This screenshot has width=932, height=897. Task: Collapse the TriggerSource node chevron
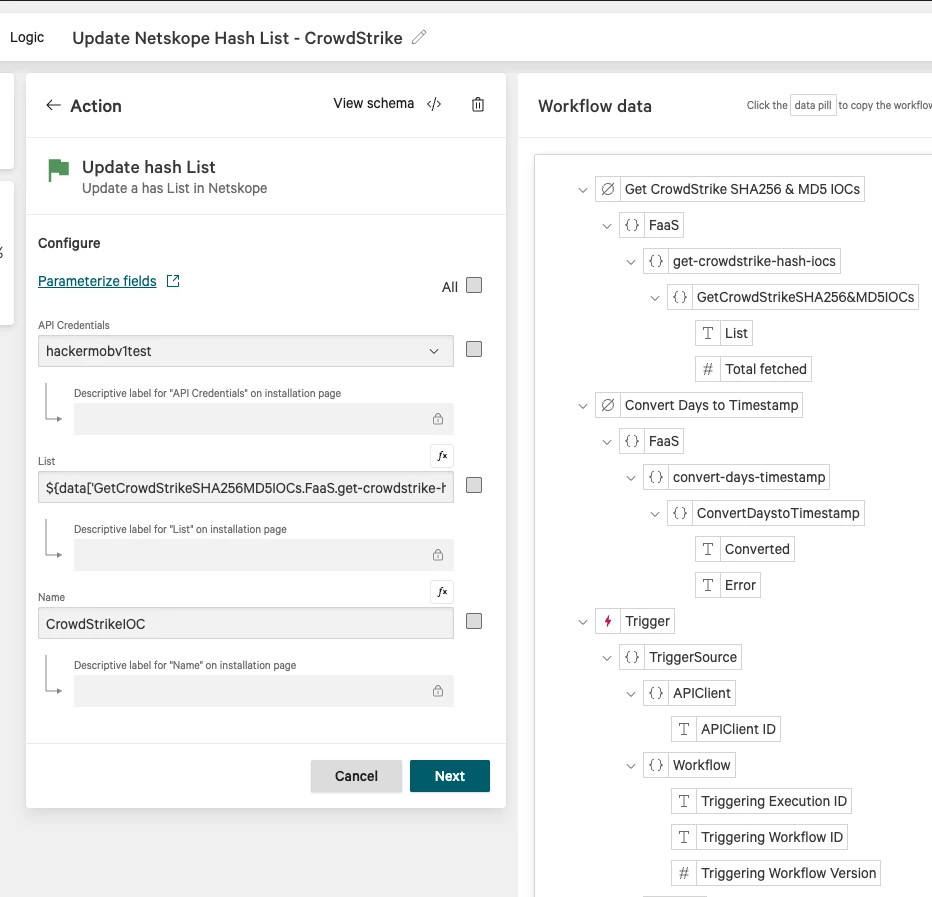point(606,657)
